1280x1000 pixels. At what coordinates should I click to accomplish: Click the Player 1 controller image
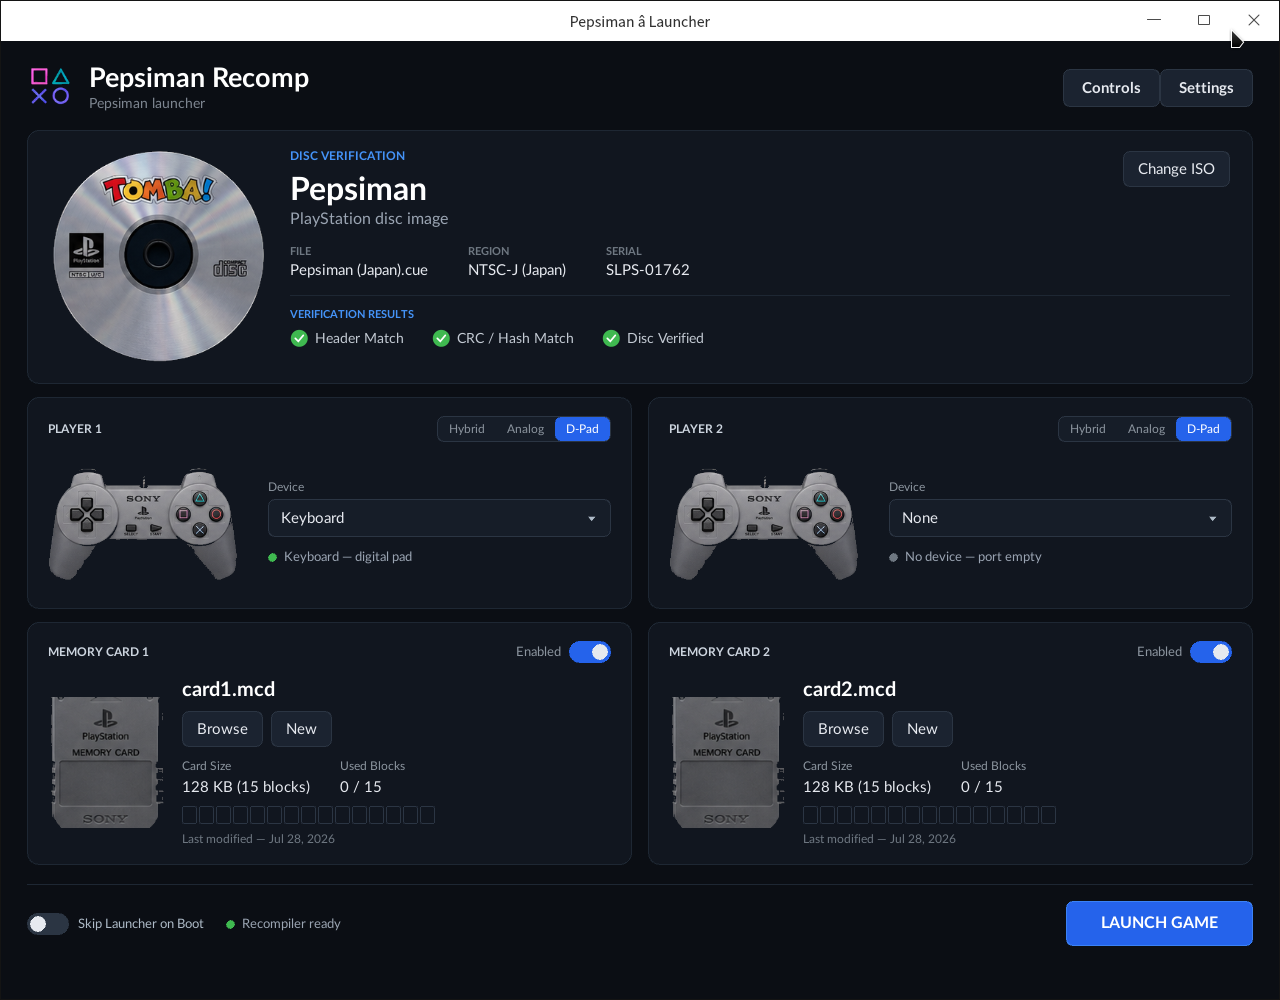(x=144, y=523)
